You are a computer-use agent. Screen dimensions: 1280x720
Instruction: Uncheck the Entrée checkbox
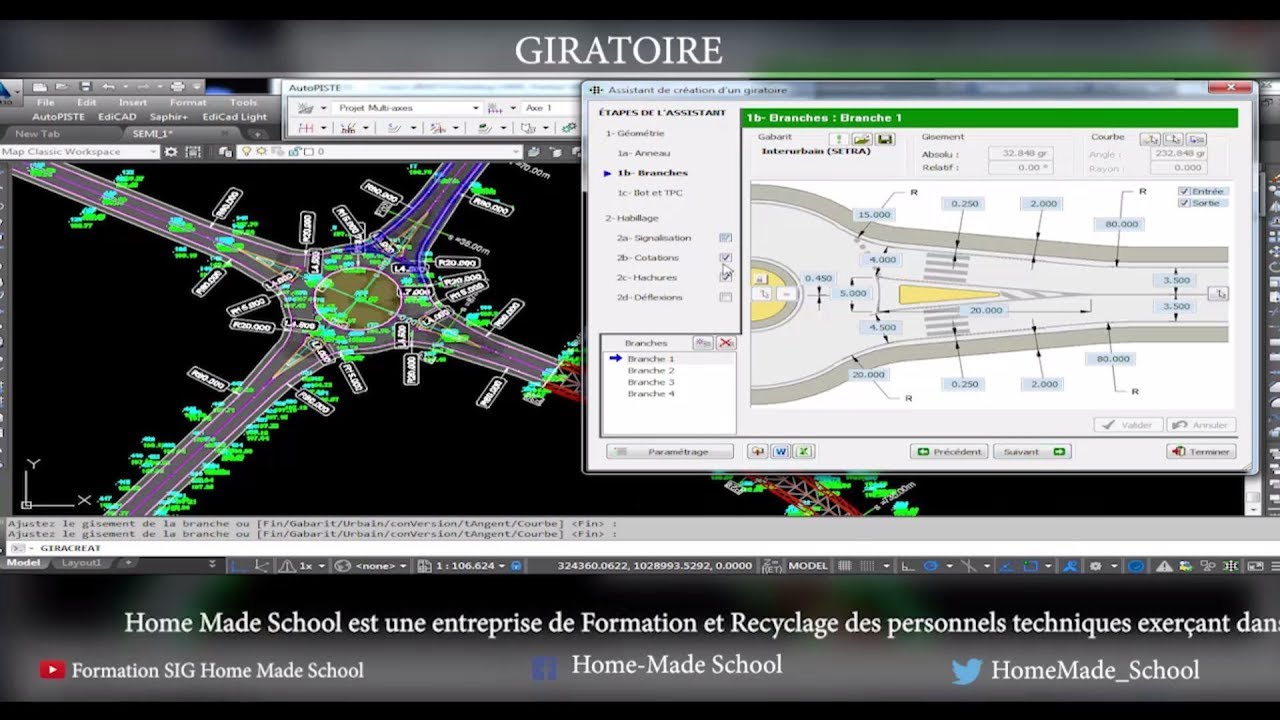(1184, 191)
